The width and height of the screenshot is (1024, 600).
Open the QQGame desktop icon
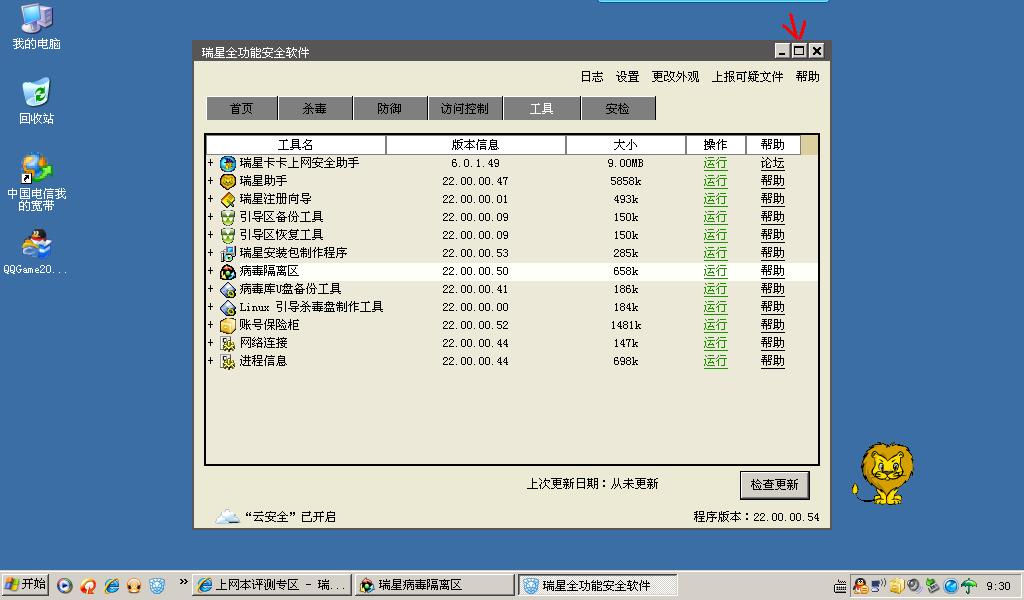36,244
